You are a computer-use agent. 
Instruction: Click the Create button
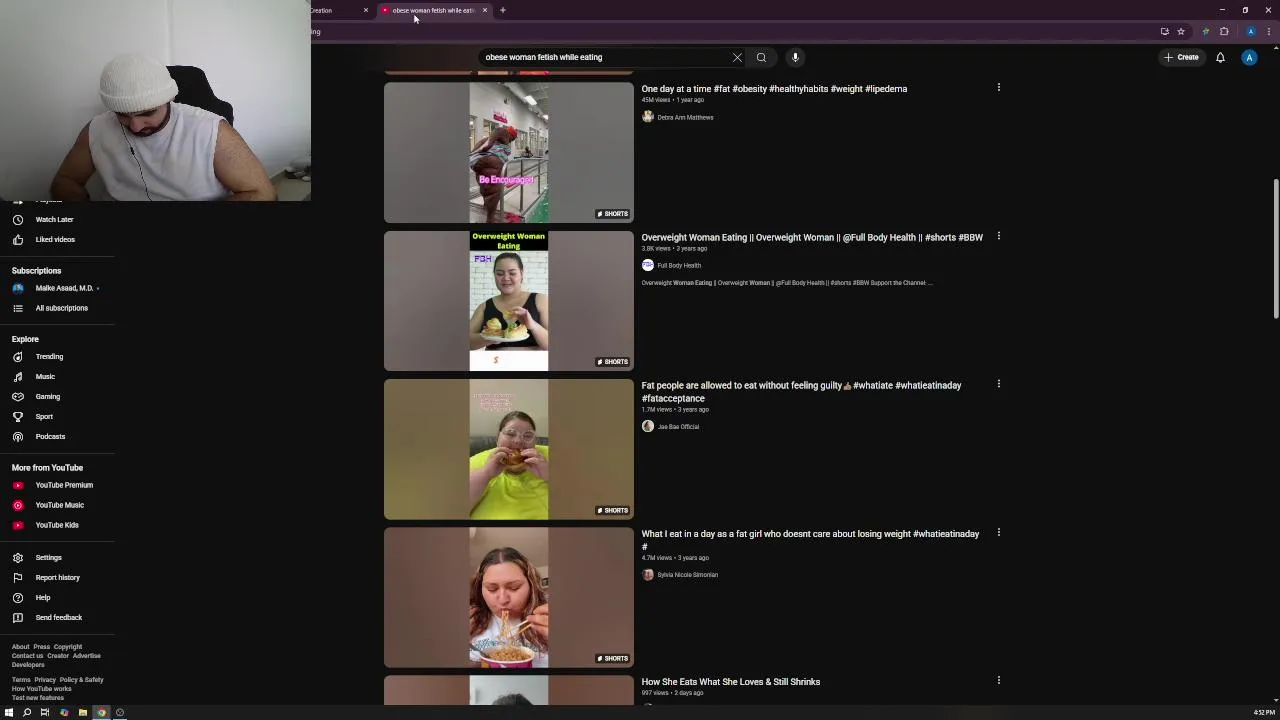pyautogui.click(x=1181, y=57)
